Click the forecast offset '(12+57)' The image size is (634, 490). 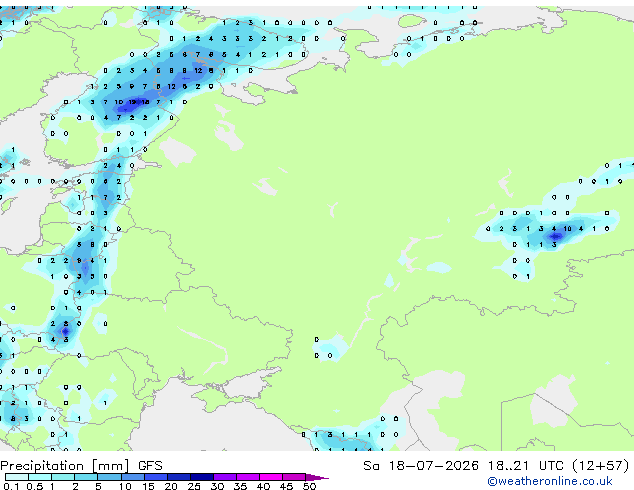(601, 466)
